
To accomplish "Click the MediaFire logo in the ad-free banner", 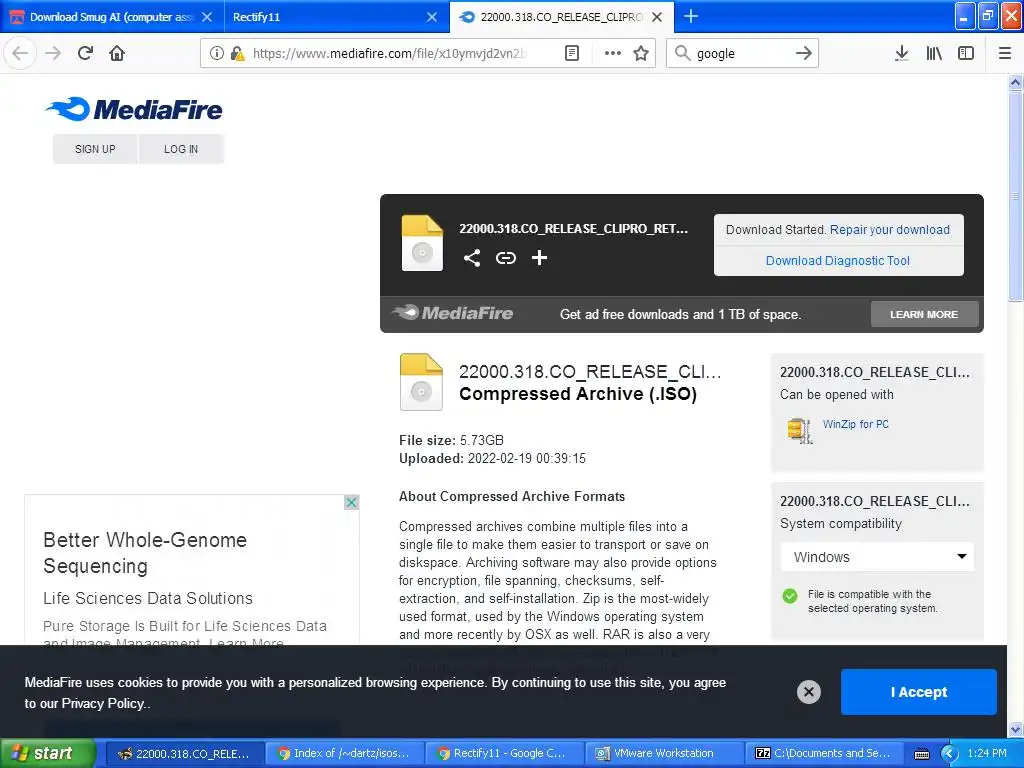I will point(452,313).
